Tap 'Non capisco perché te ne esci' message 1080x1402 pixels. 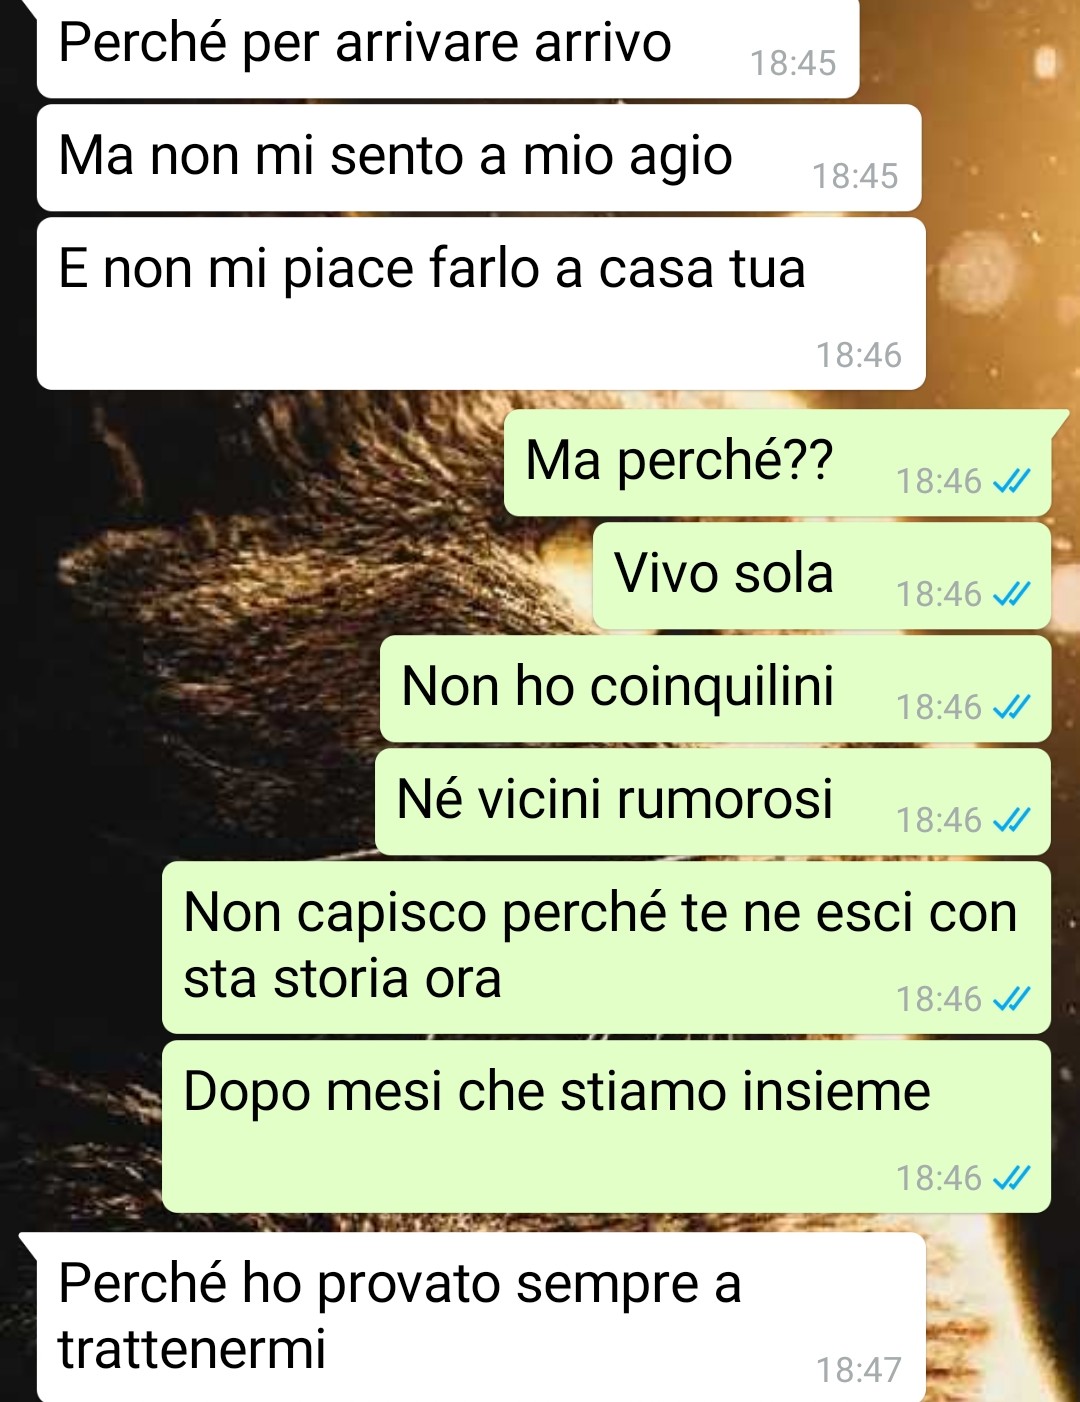pyautogui.click(x=606, y=948)
